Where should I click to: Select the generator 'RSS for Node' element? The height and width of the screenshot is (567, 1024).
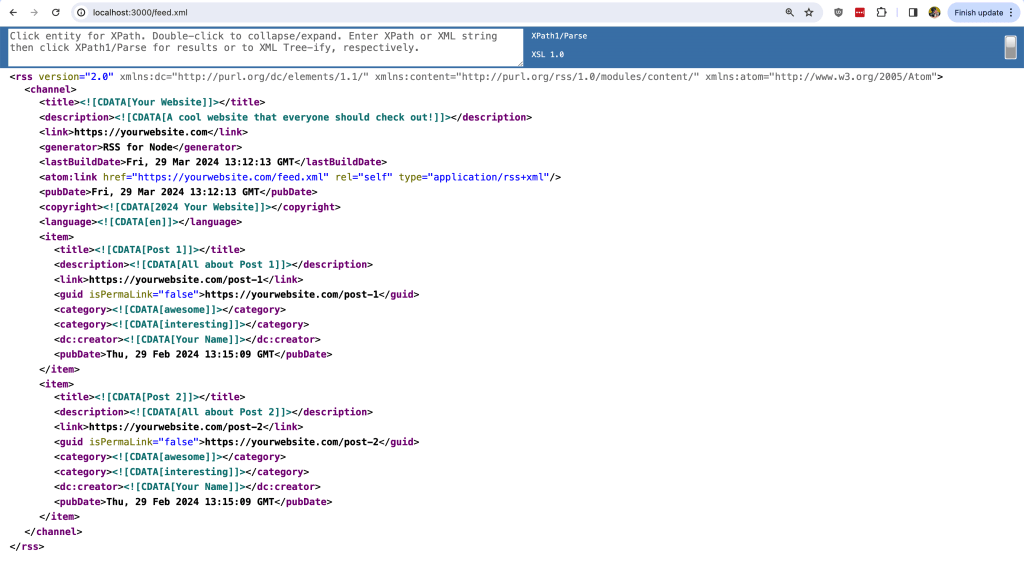pyautogui.click(x=140, y=147)
